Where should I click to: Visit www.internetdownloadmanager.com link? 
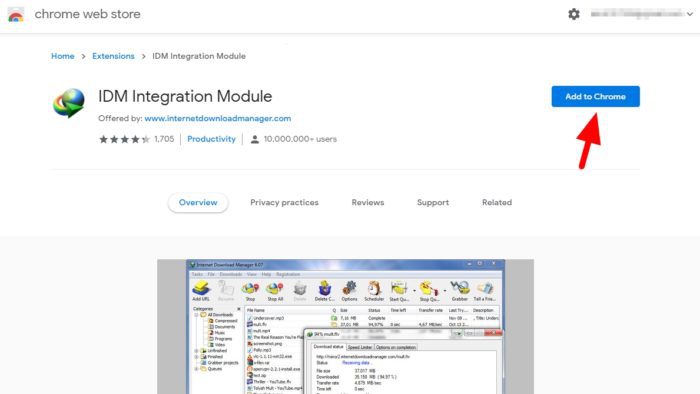[x=218, y=118]
